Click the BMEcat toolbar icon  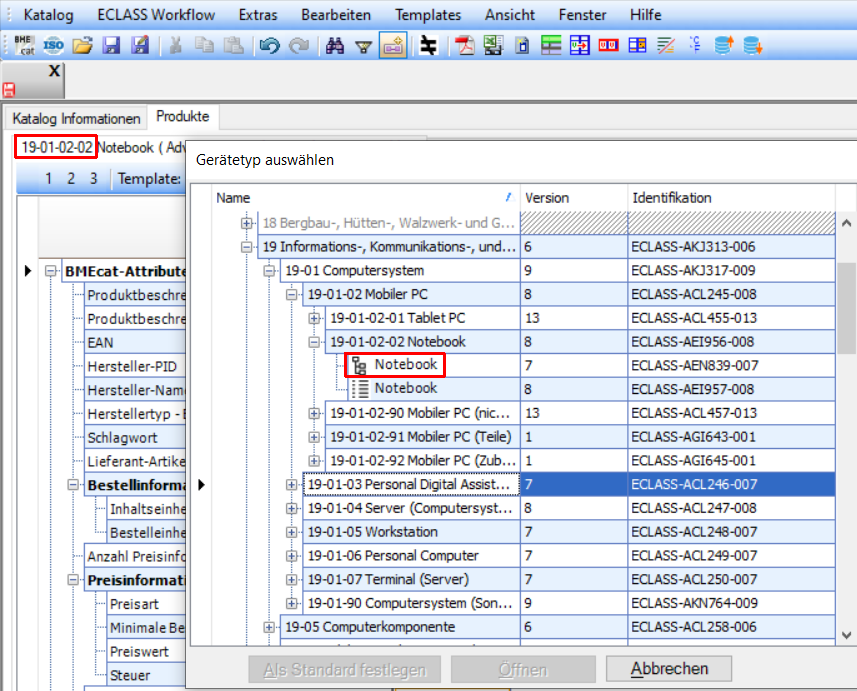[24, 46]
